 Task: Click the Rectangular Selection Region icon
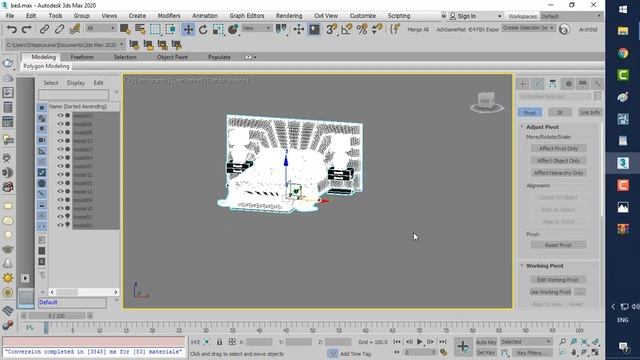tap(155, 29)
